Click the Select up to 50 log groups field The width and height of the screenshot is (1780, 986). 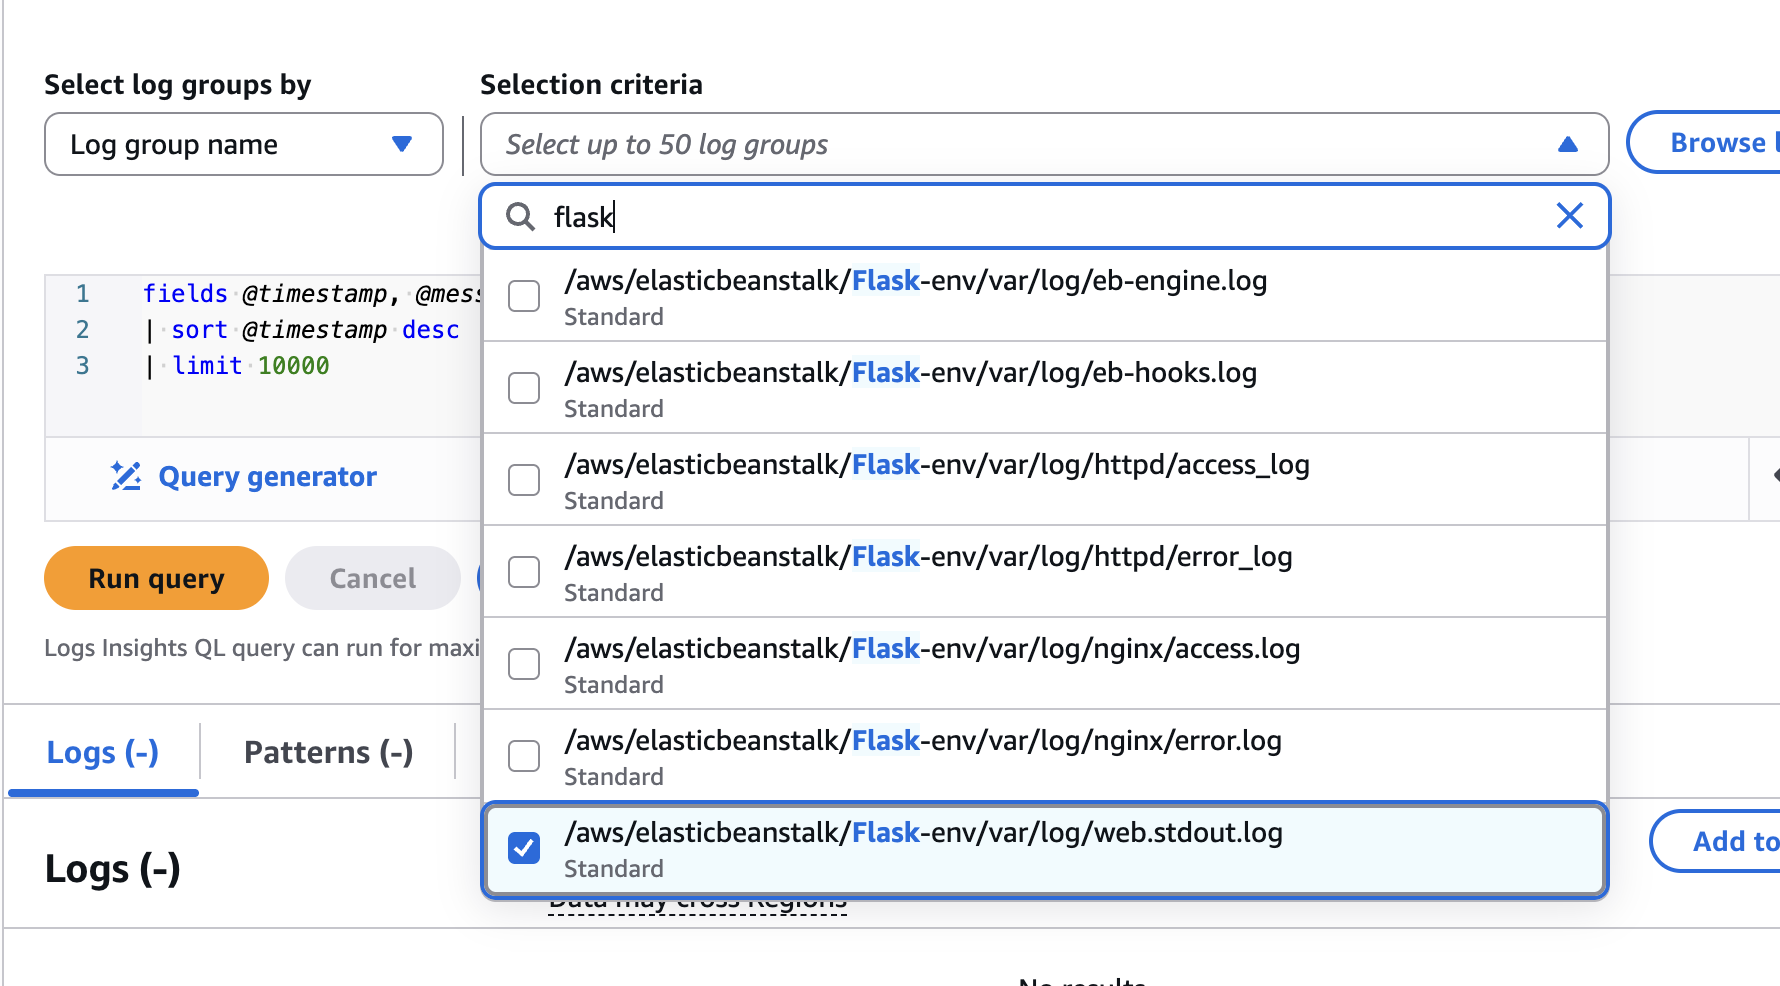pyautogui.click(x=1044, y=144)
